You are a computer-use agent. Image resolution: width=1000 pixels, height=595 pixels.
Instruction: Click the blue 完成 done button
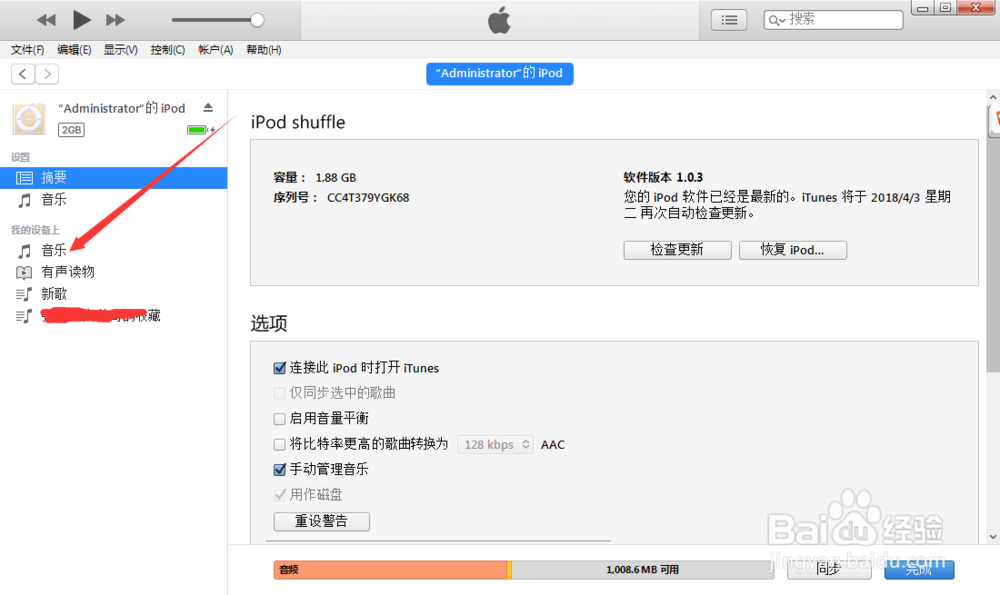(919, 569)
